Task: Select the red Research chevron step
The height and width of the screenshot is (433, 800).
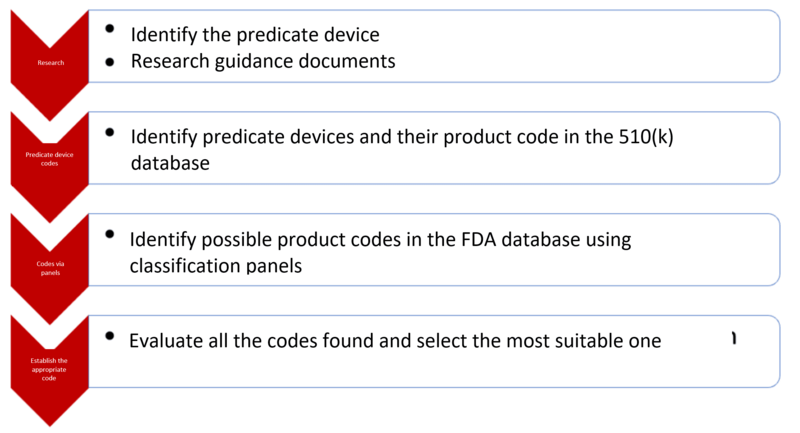Action: pyautogui.click(x=49, y=64)
